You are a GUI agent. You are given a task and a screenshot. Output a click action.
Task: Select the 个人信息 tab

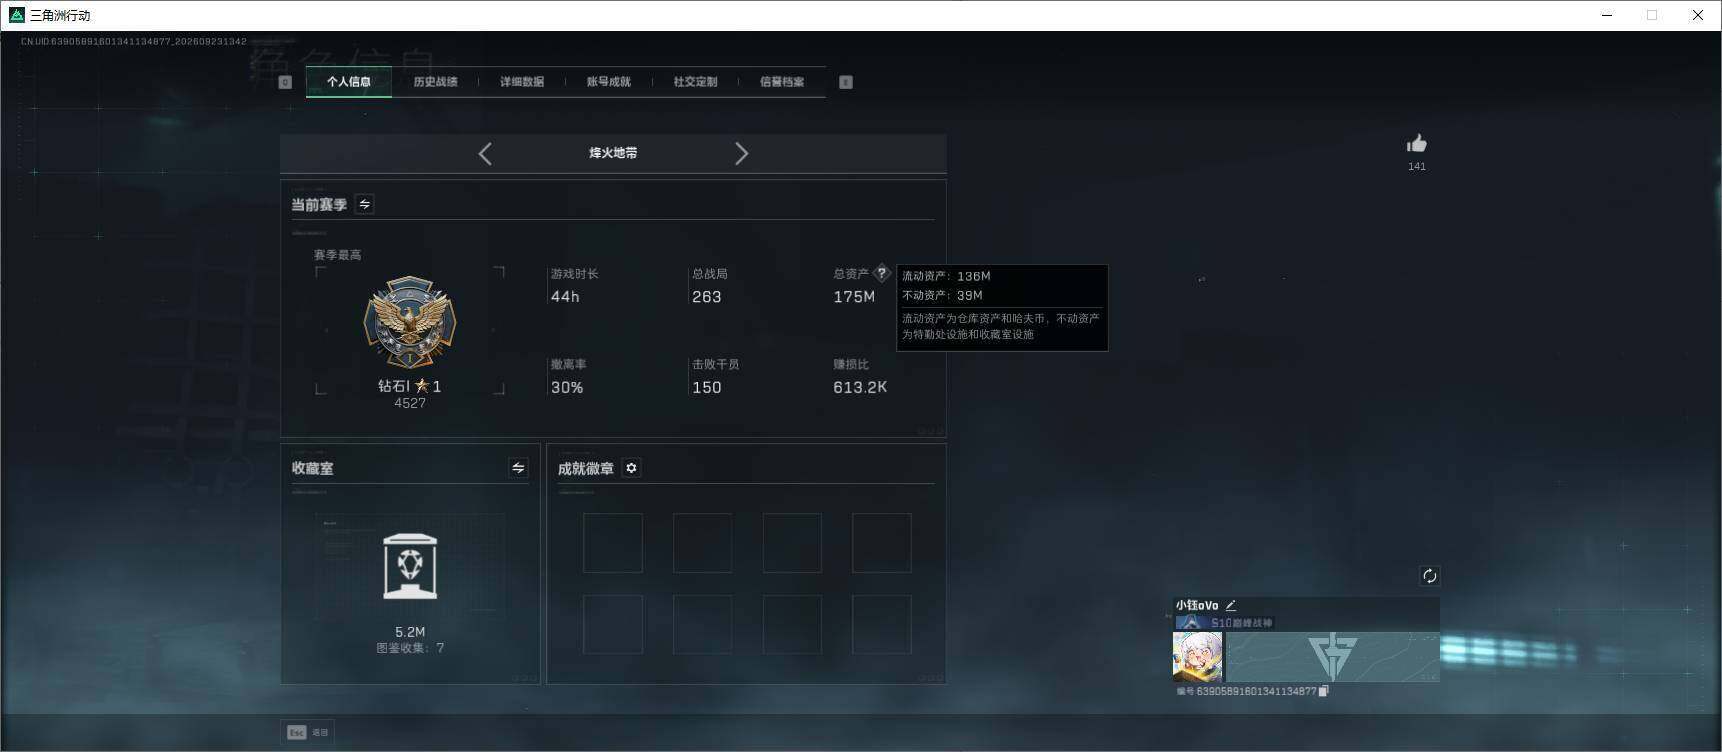tap(349, 82)
